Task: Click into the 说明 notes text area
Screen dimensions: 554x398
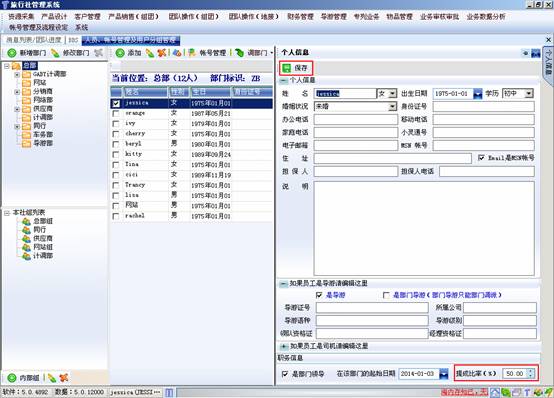Action: coord(424,229)
